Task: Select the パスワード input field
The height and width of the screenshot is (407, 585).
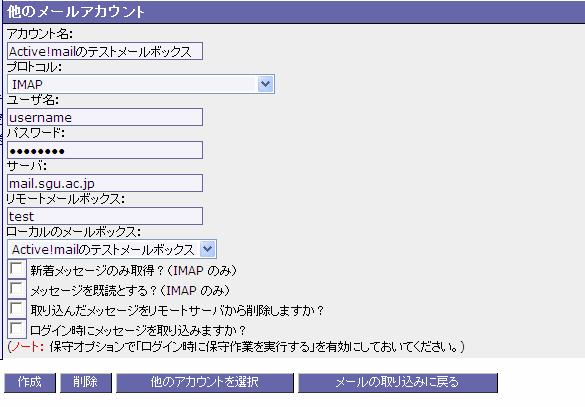Action: pyautogui.click(x=105, y=150)
